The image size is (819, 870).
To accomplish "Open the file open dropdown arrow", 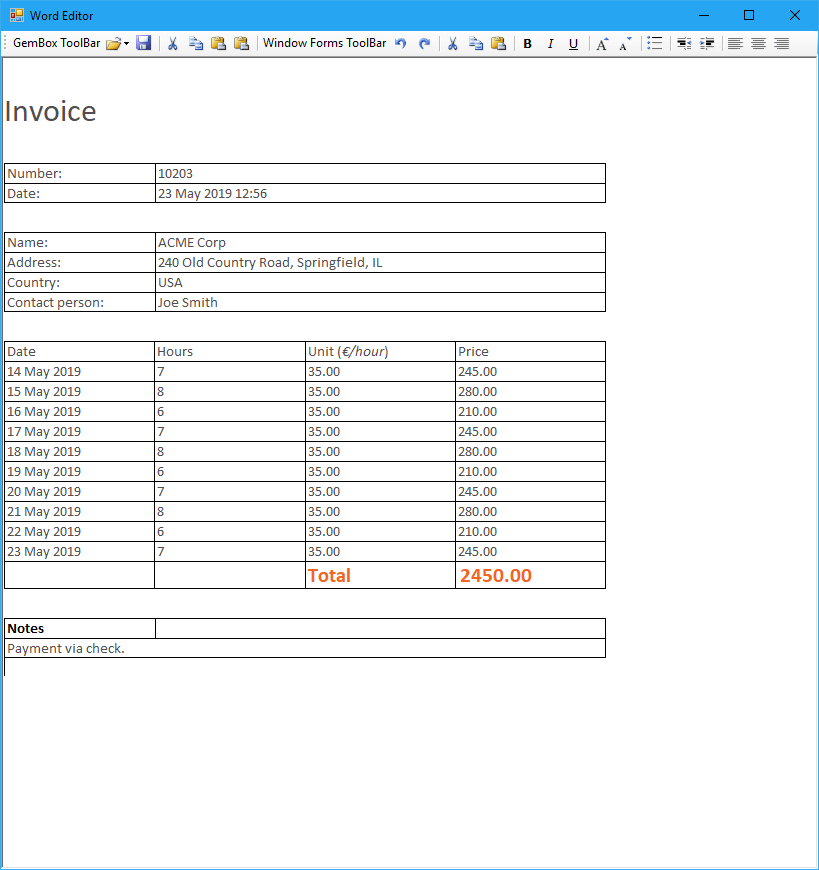I will tap(126, 43).
